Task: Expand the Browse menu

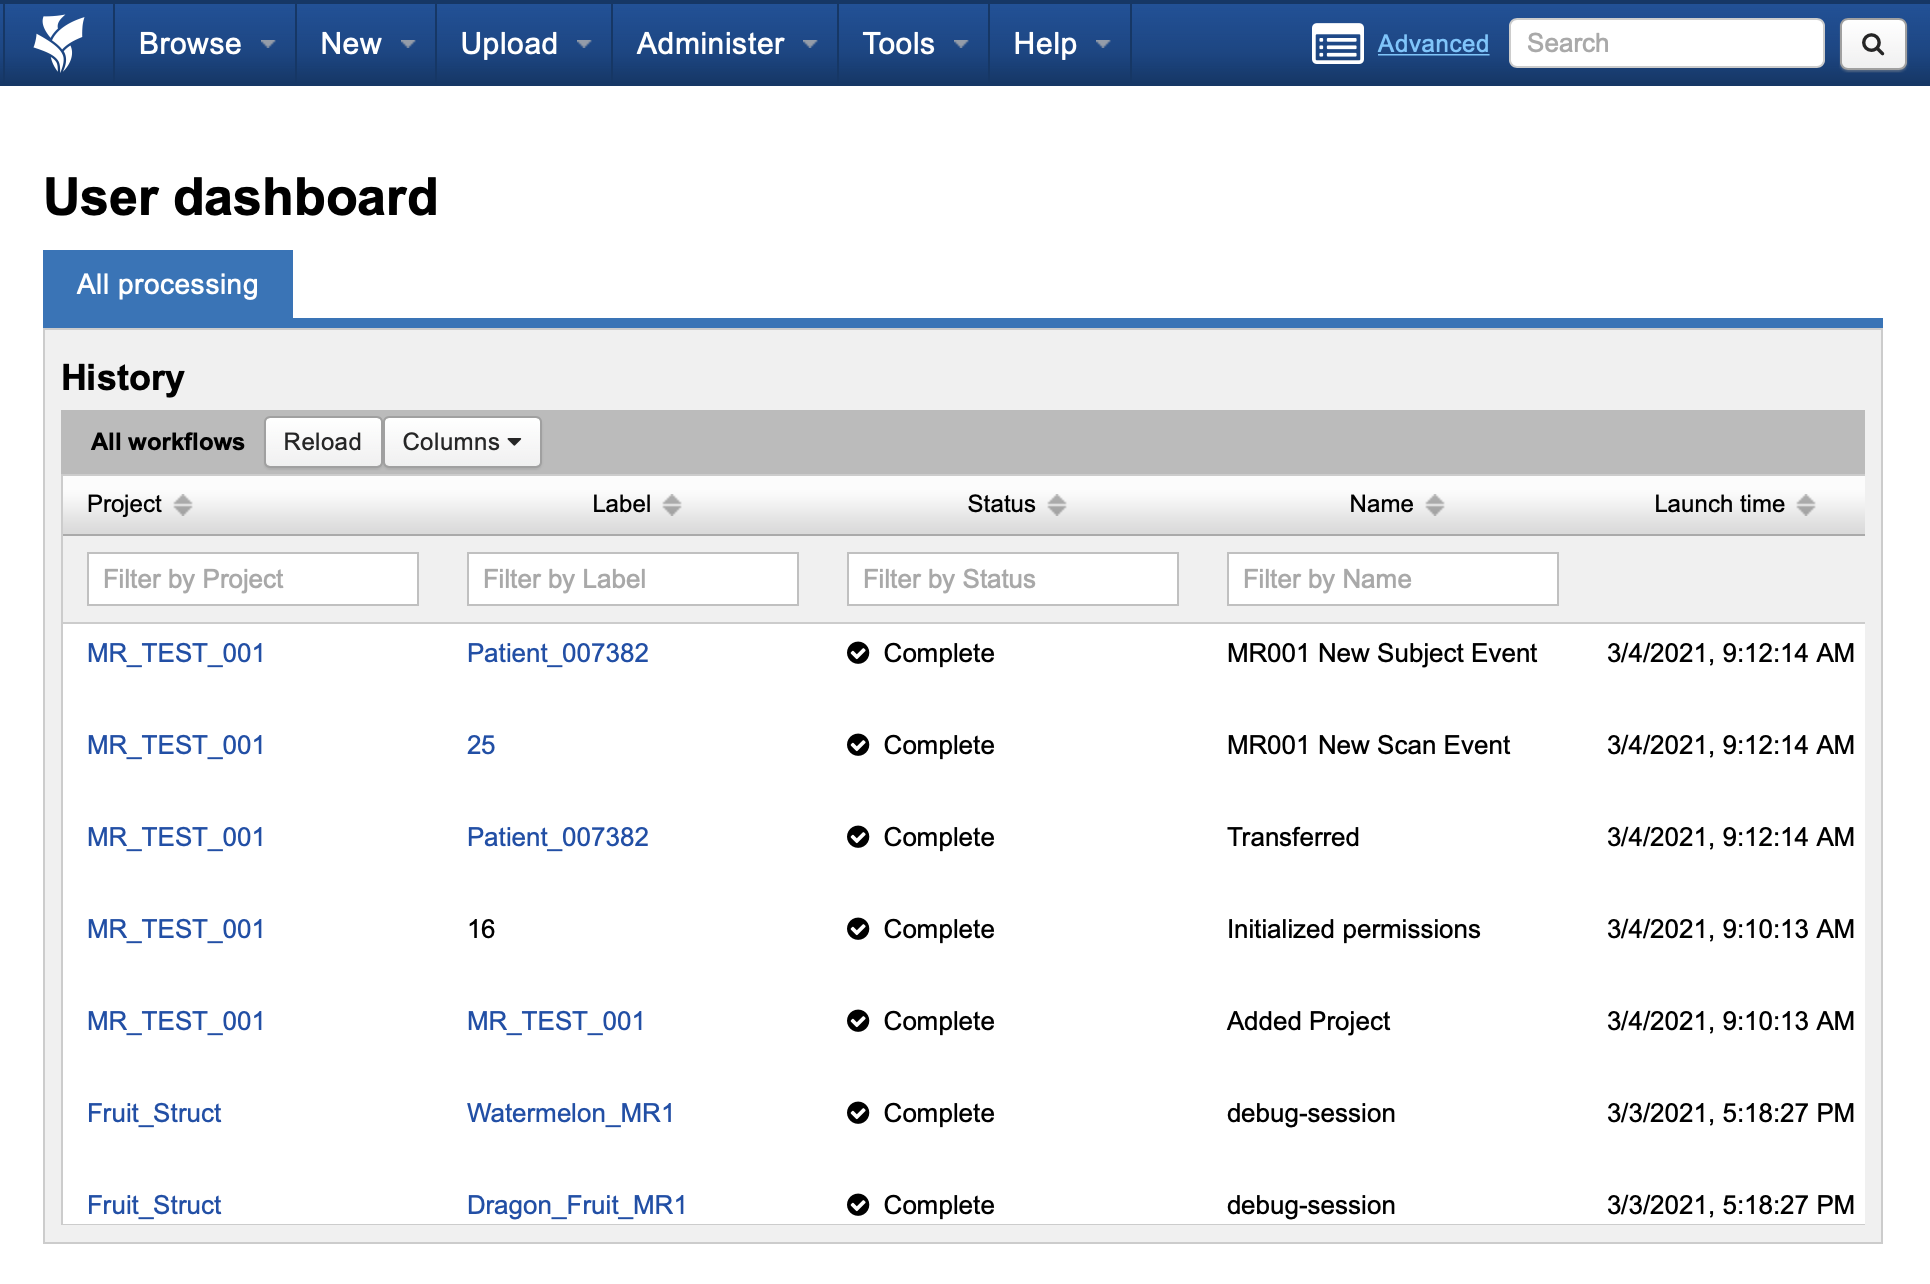Action: (206, 44)
